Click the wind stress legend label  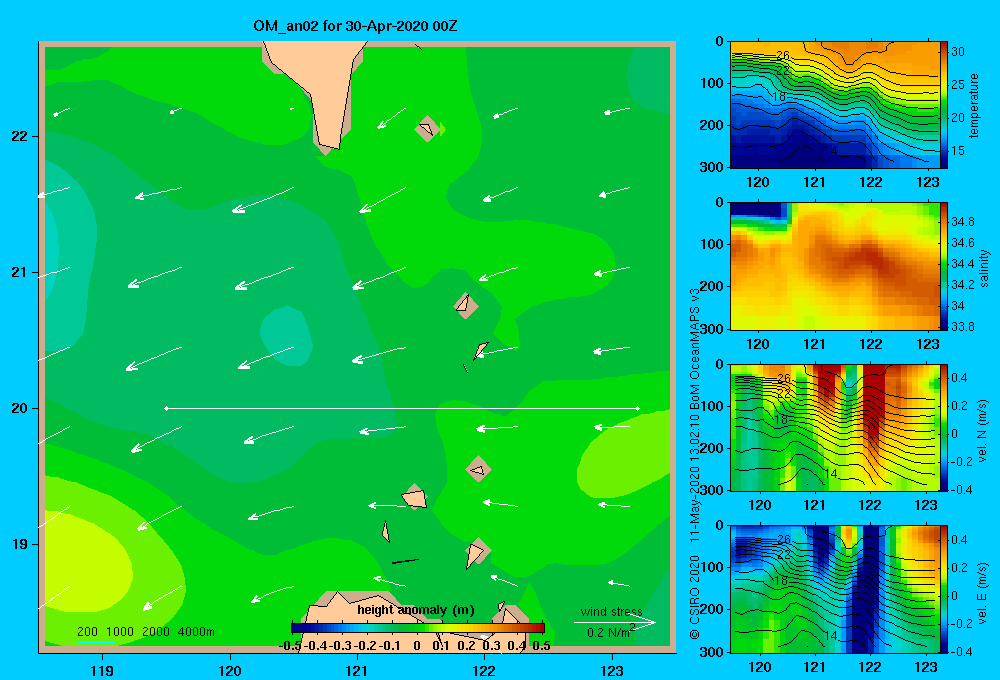(612, 612)
